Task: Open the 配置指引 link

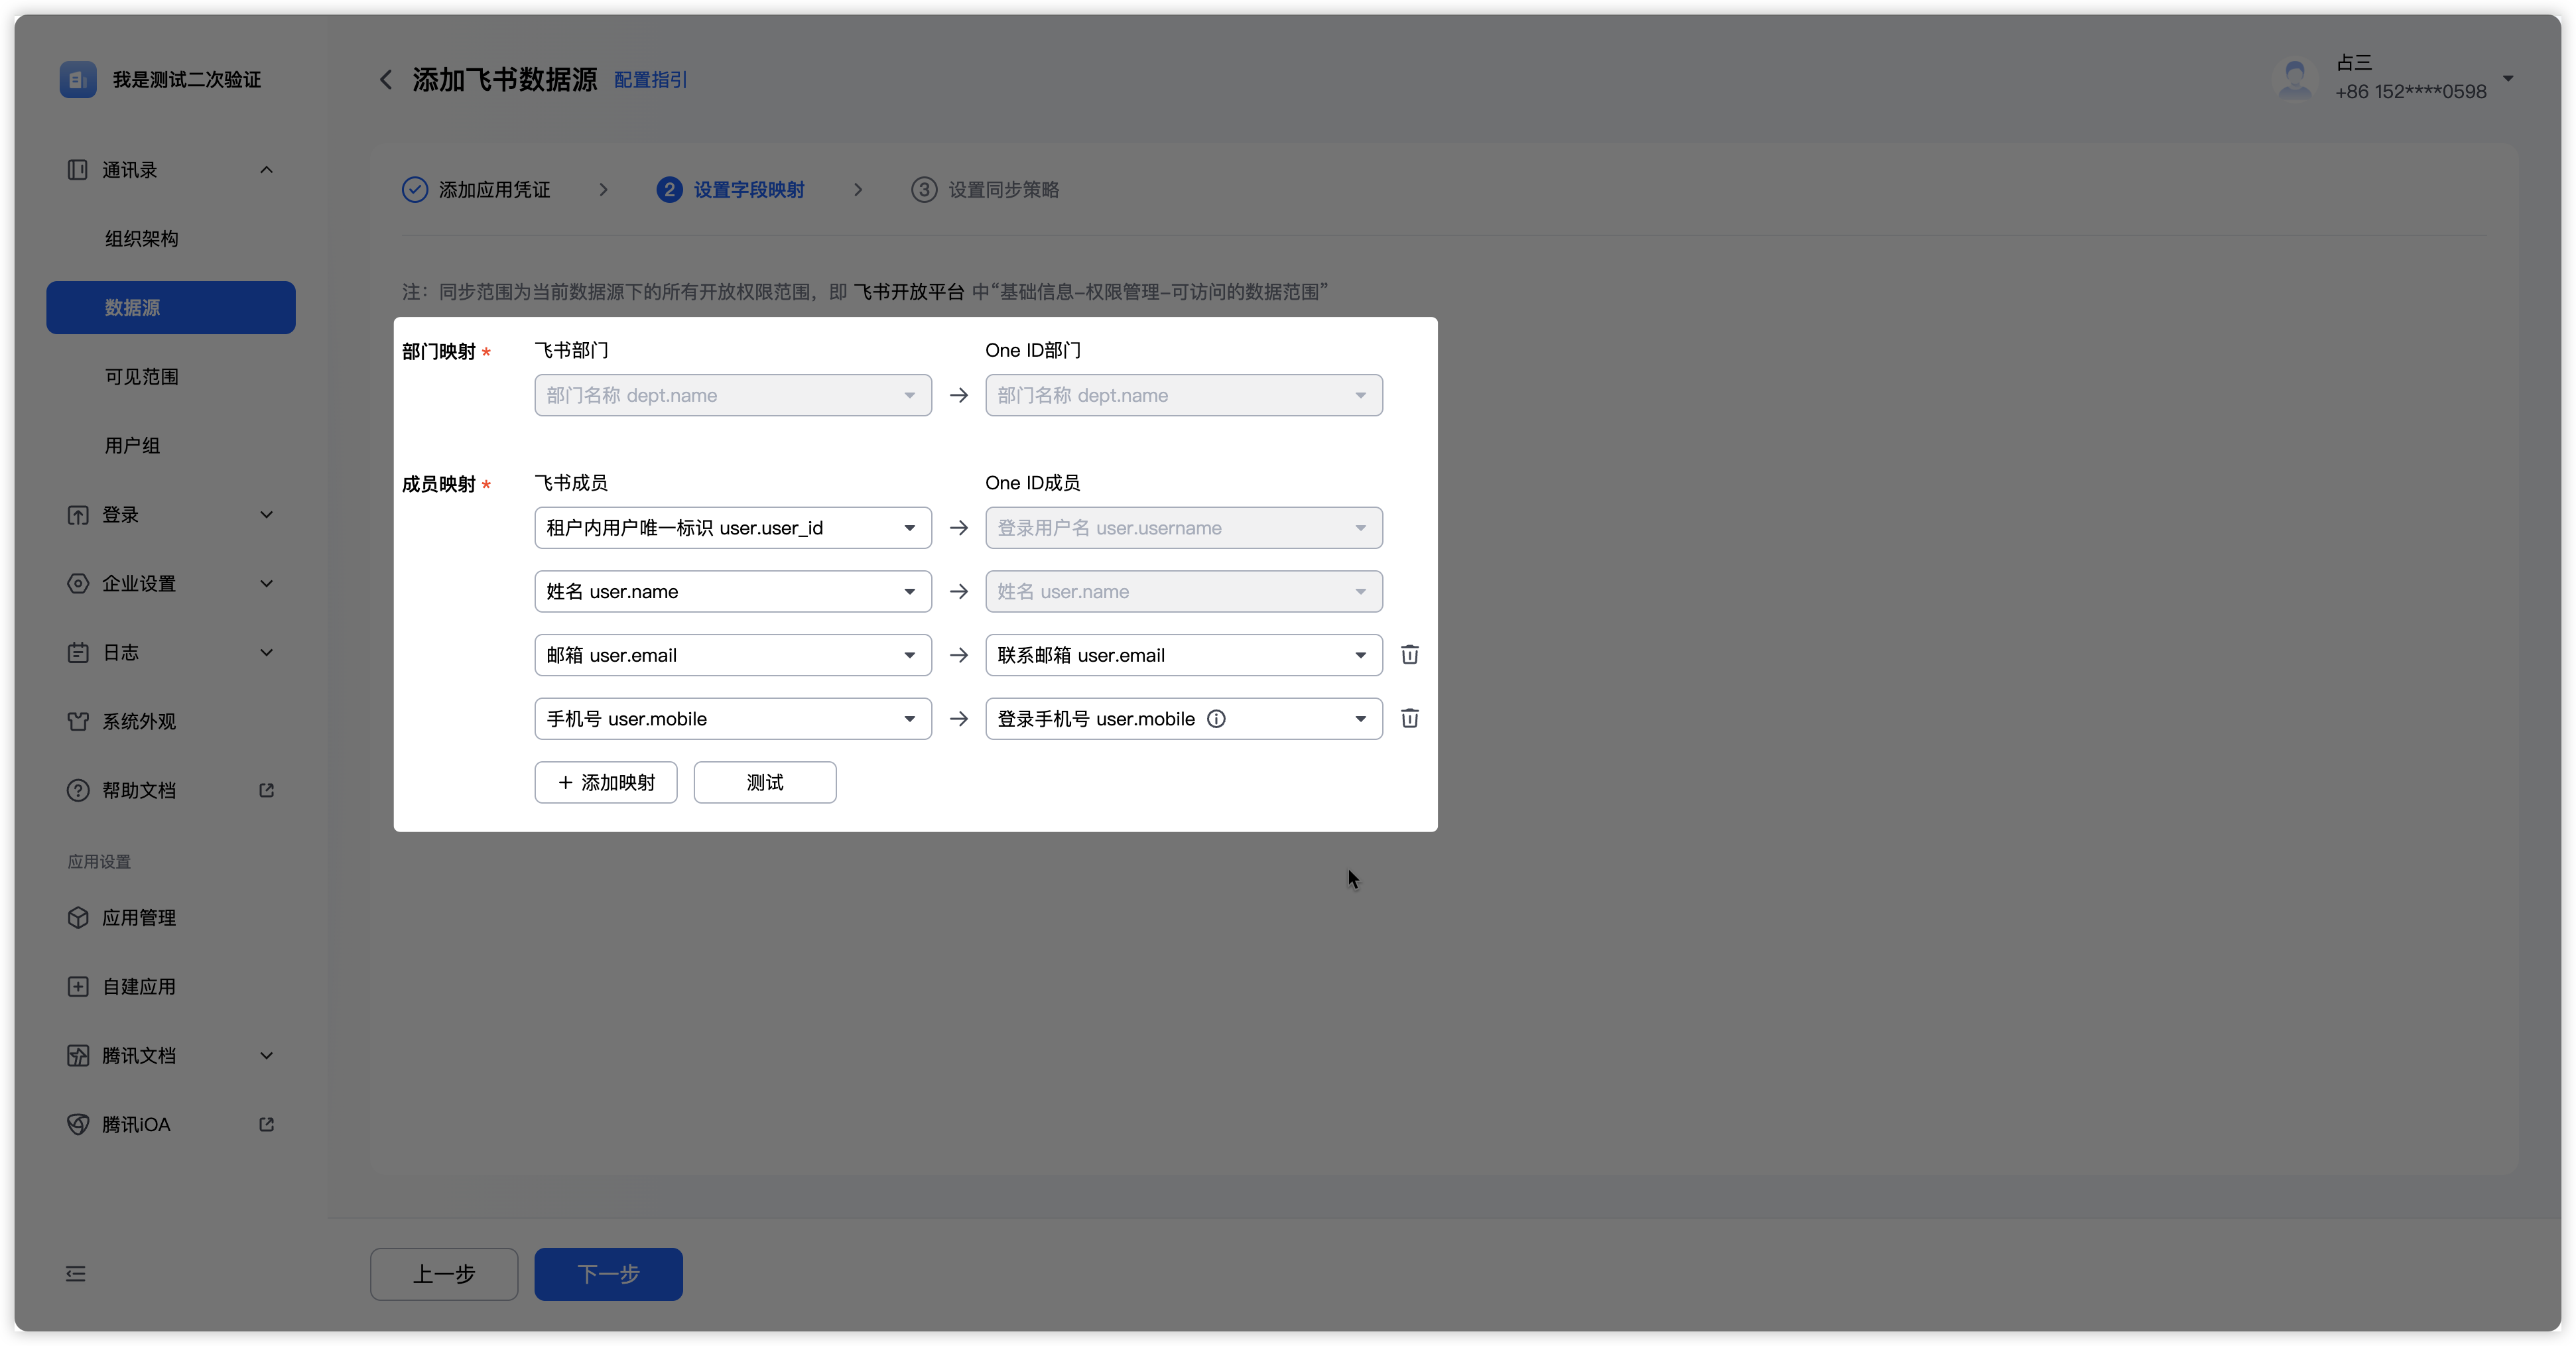Action: [x=650, y=80]
